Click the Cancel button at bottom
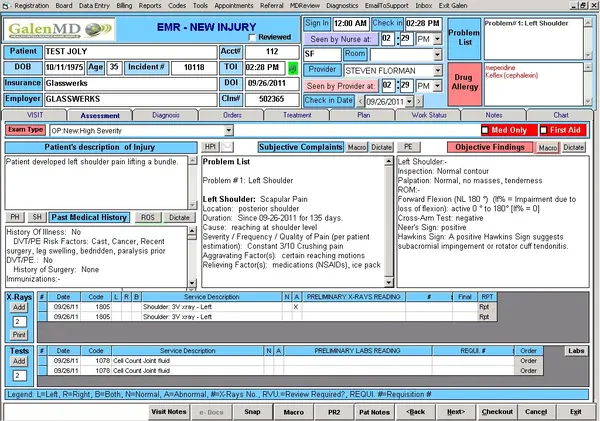Image resolution: width=600 pixels, height=421 pixels. coord(536,412)
